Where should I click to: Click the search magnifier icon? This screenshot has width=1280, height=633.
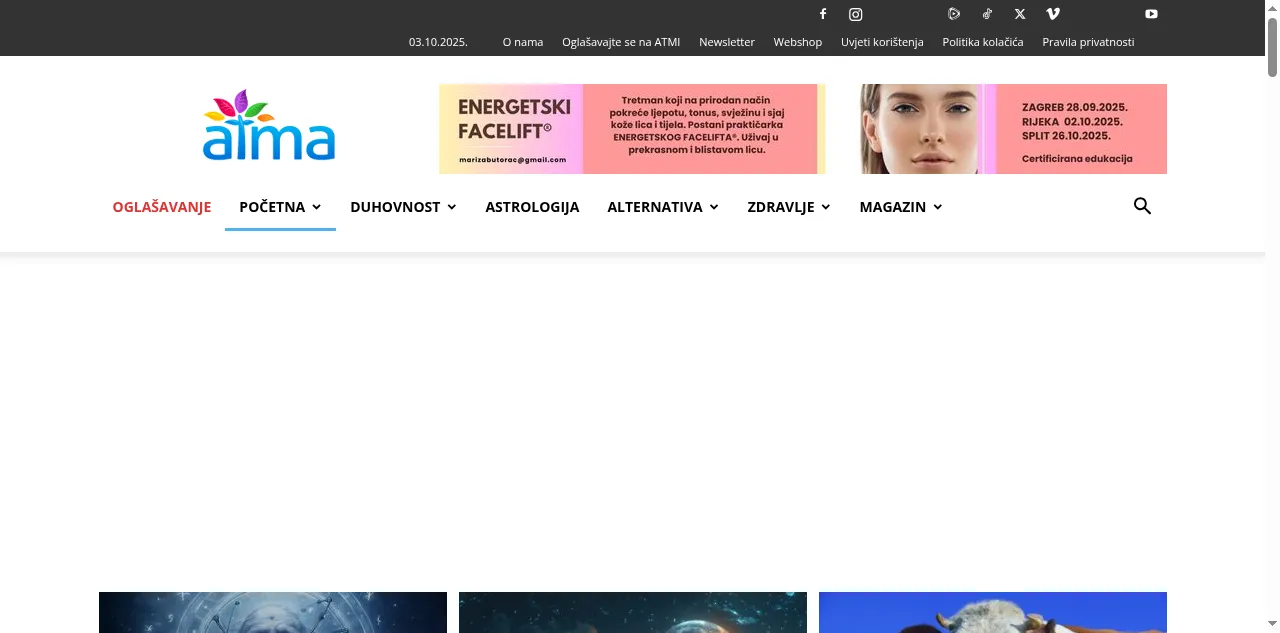point(1142,206)
